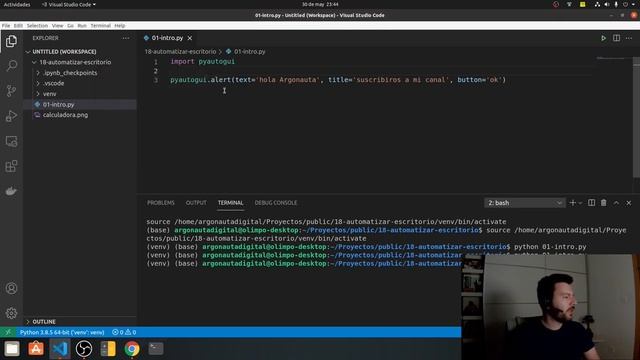Create a new terminal with plus icon
The width and height of the screenshot is (640, 360).
pyautogui.click(x=572, y=203)
